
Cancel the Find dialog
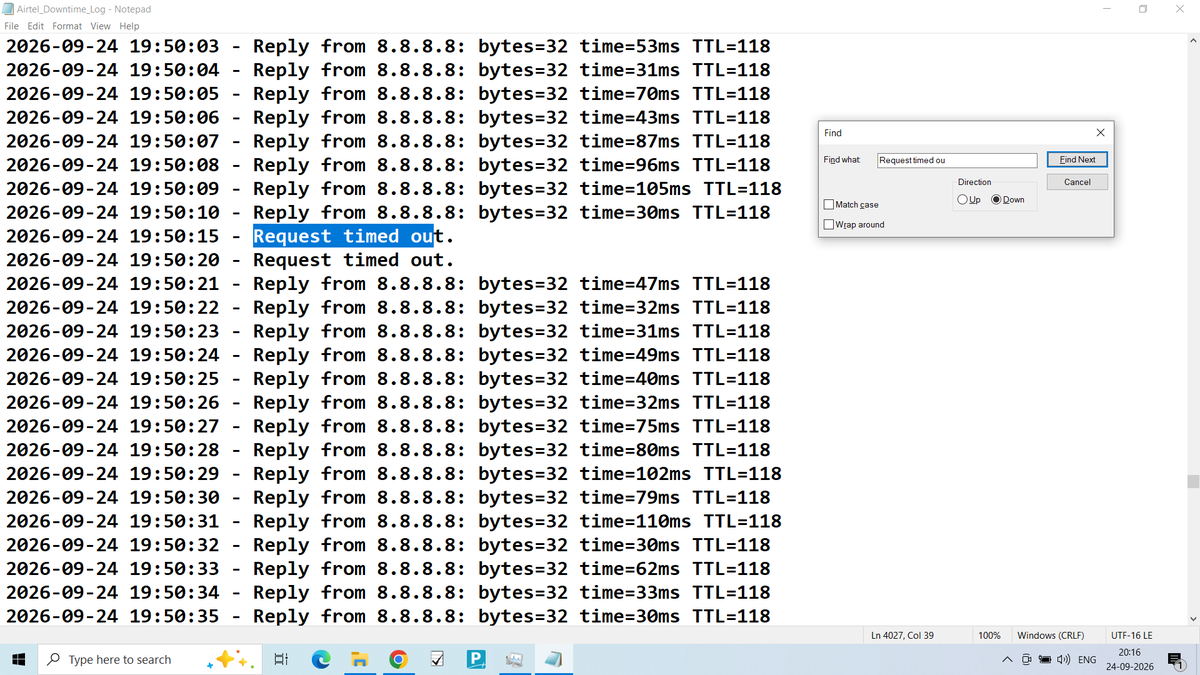(1077, 182)
